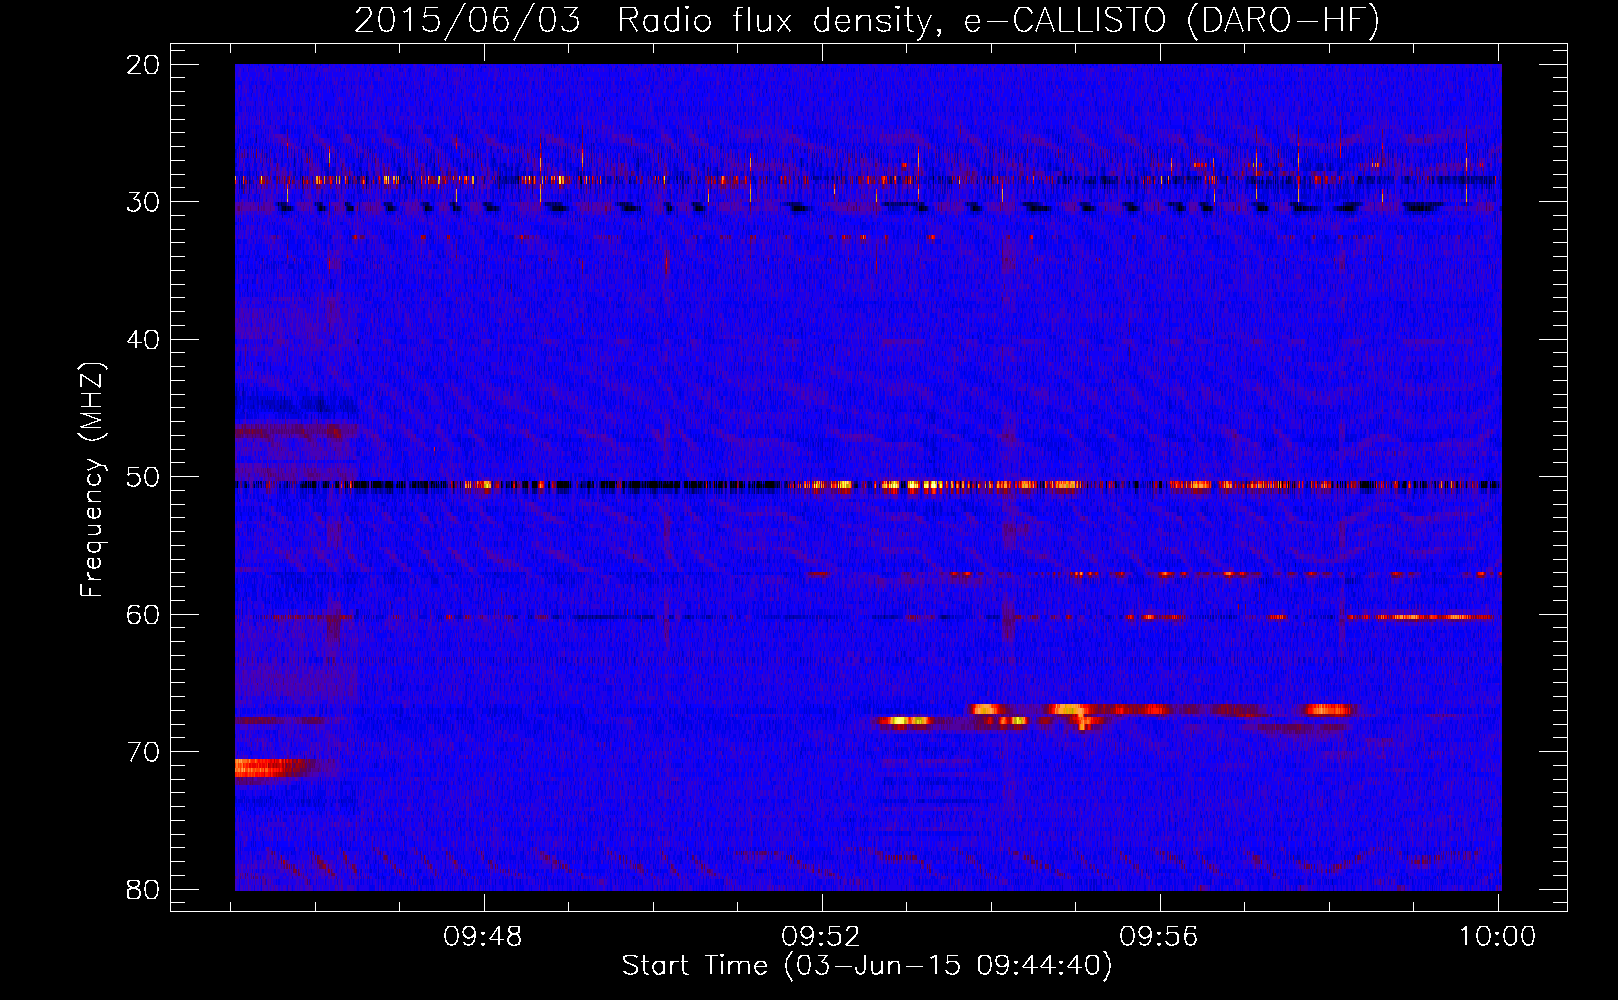This screenshot has height=1000, width=1618.
Task: Click the 09:56 time tick label
Action: click(1159, 937)
